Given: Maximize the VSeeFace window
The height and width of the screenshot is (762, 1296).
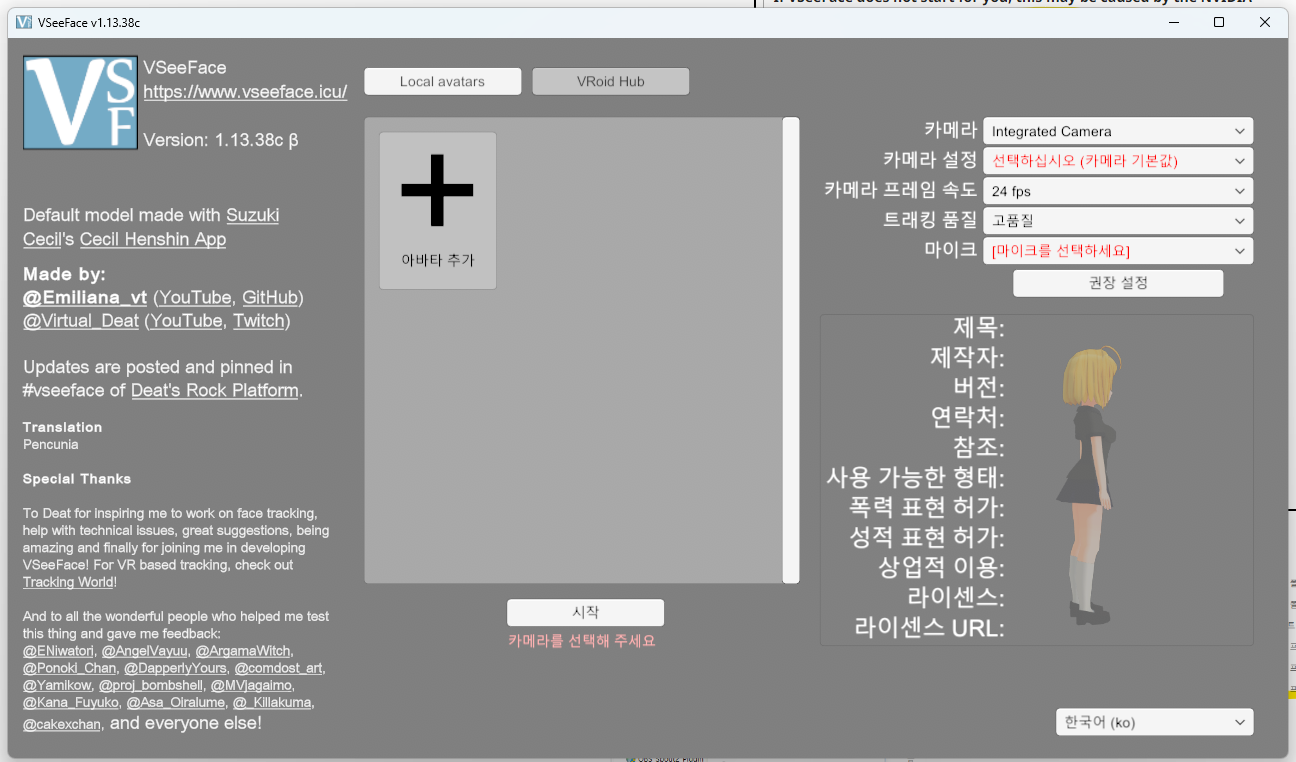Looking at the screenshot, I should [x=1219, y=22].
